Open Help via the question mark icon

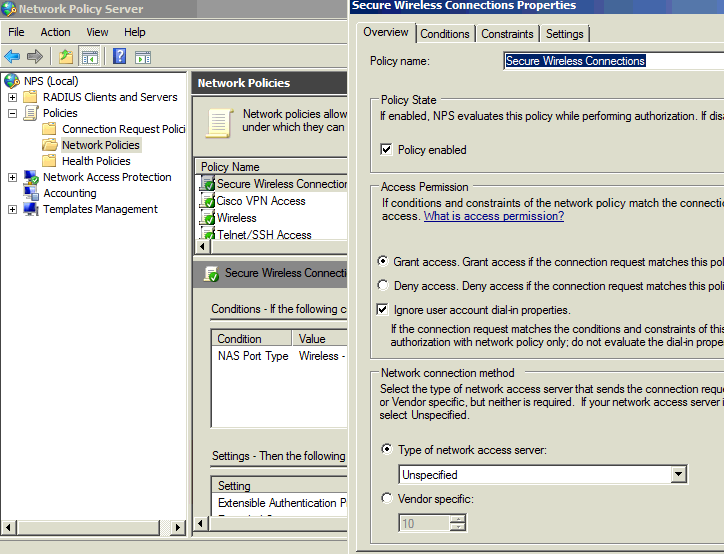click(x=119, y=57)
